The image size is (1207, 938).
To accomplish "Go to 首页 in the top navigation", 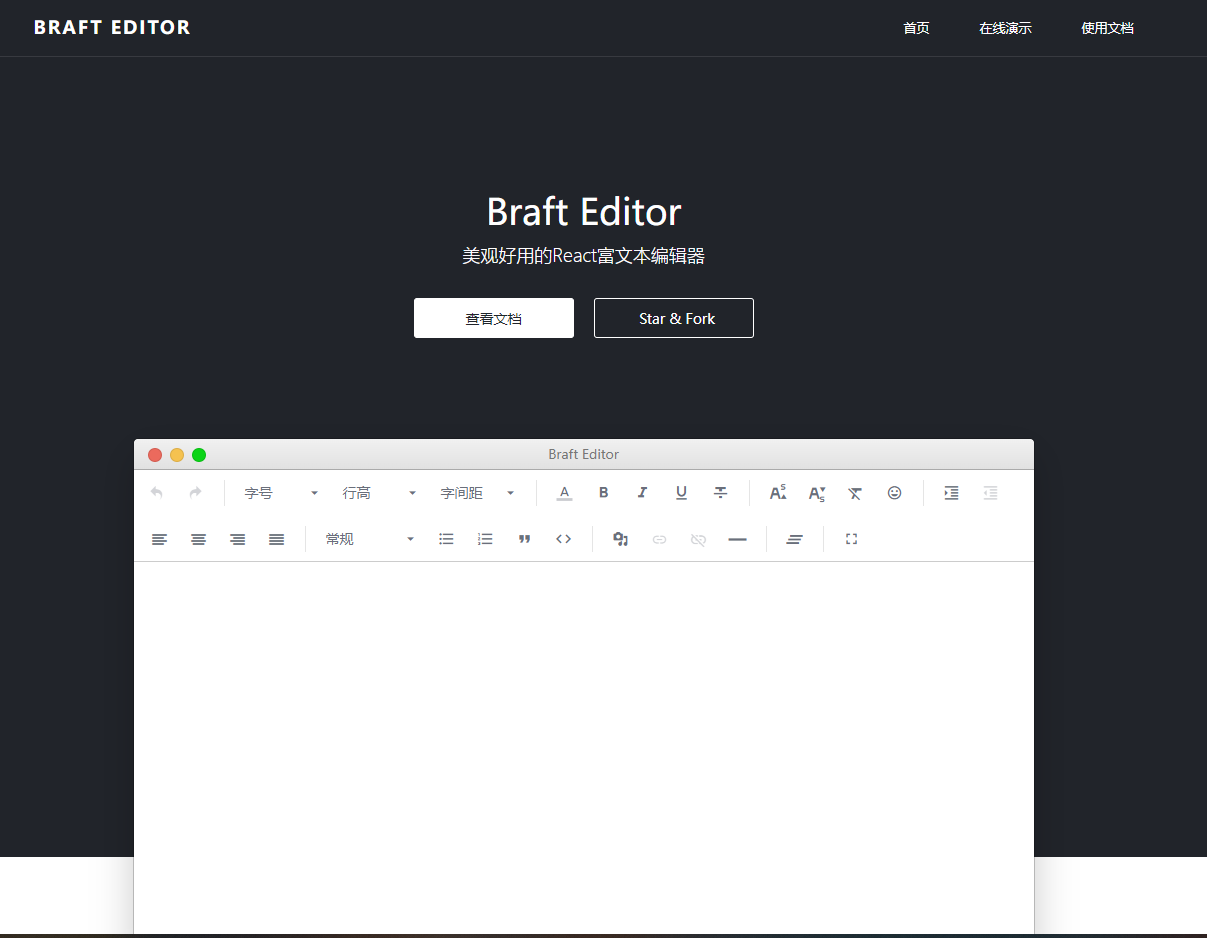I will [x=916, y=28].
